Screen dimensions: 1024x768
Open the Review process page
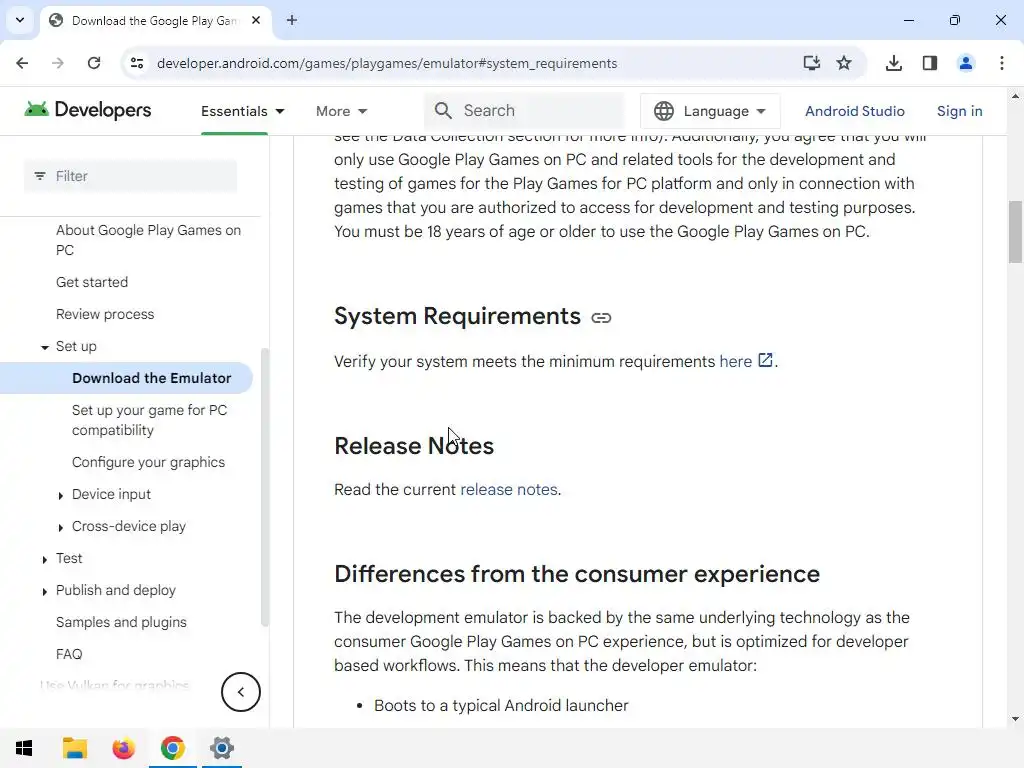105,314
